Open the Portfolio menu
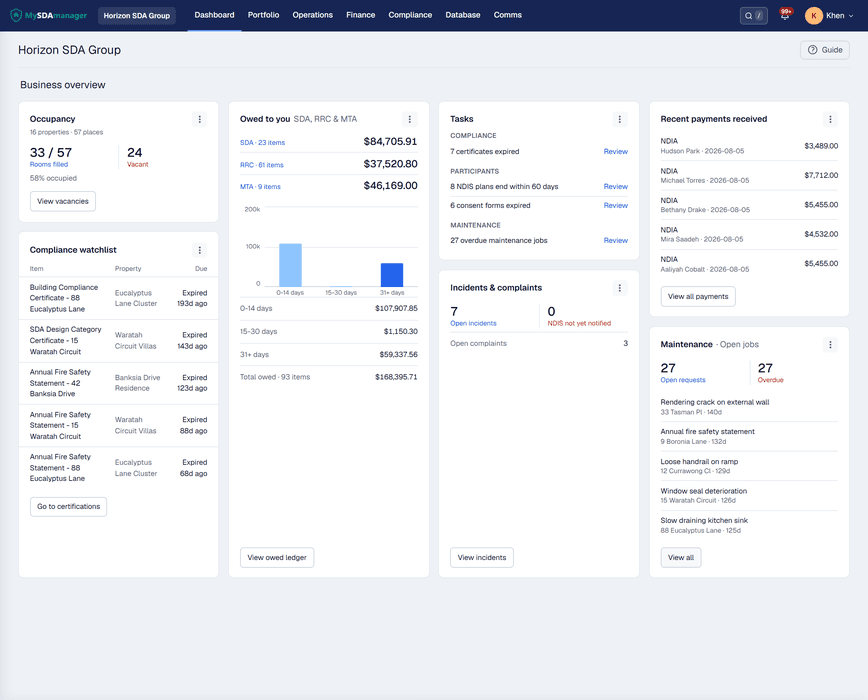 pos(264,15)
